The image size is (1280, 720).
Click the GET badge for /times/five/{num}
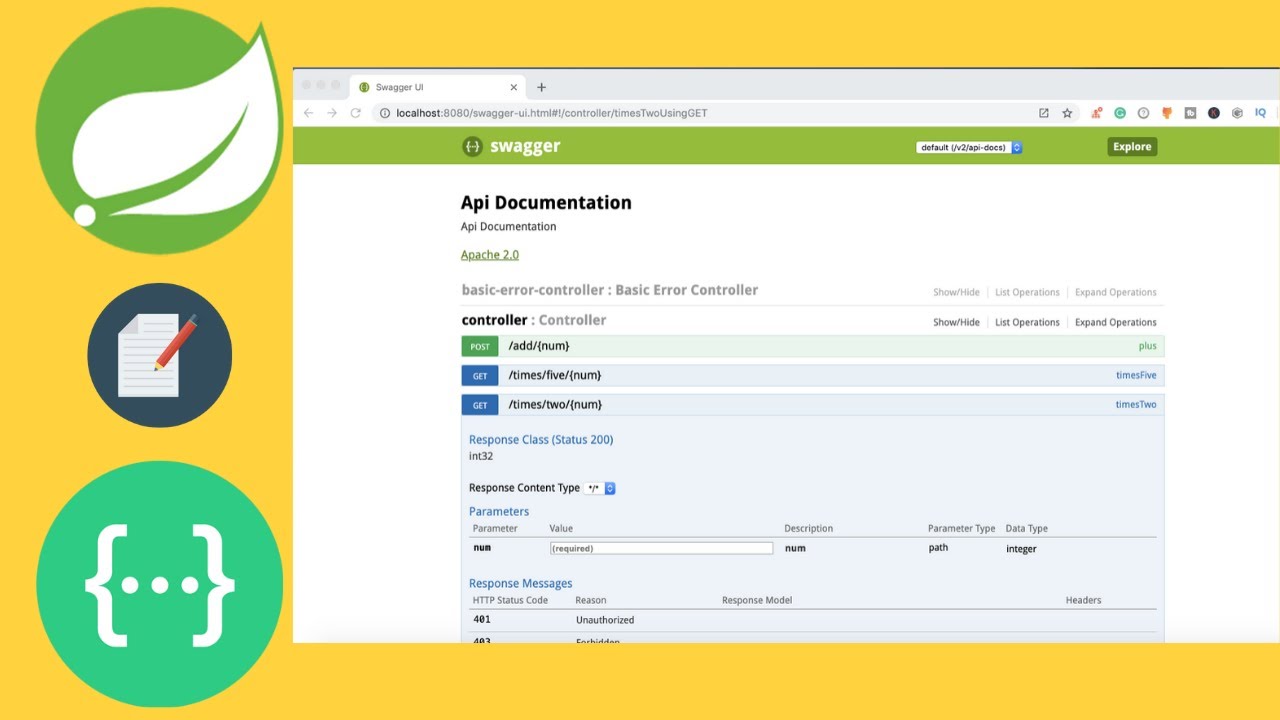coord(480,376)
